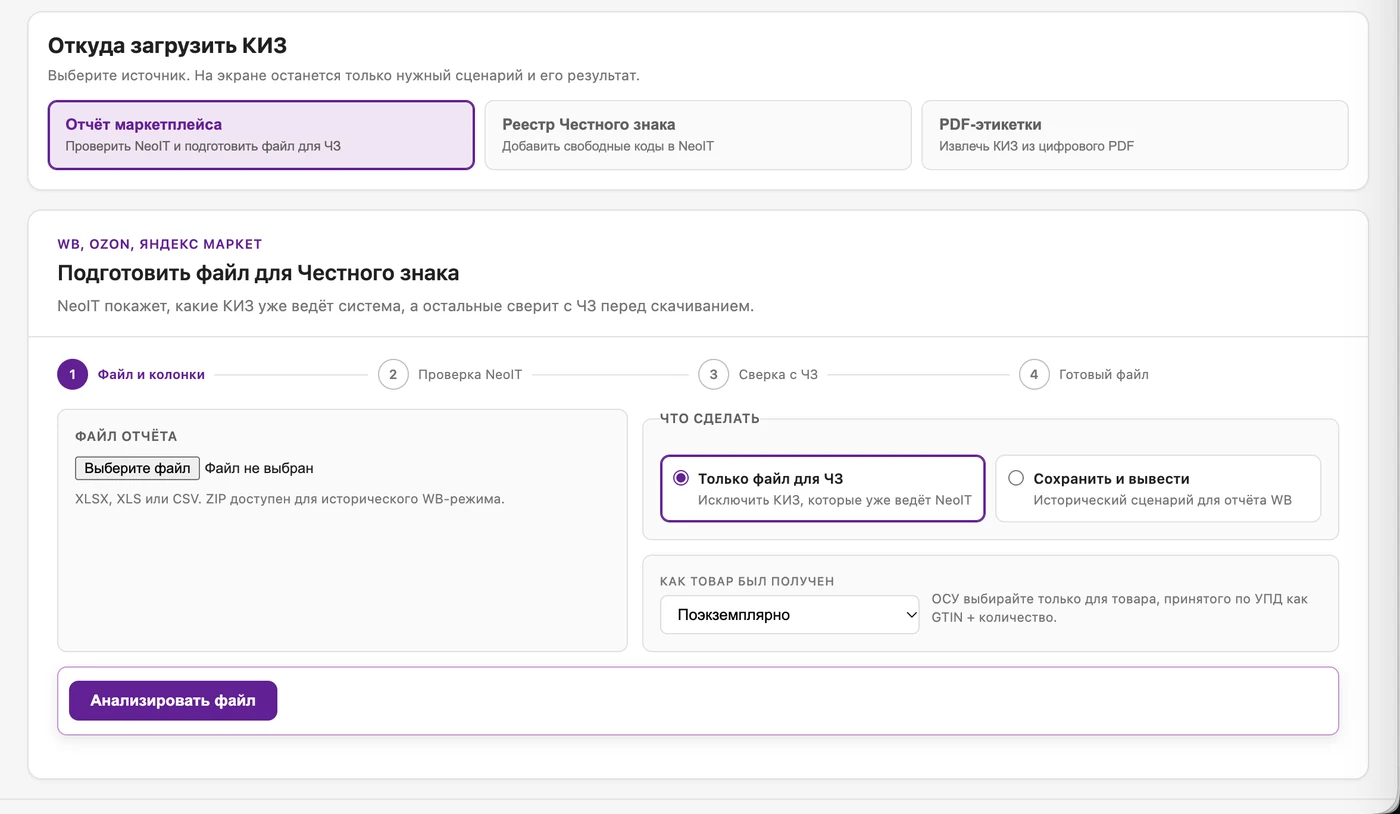Click the Выберите источник description line
The width and height of the screenshot is (1400, 814).
(344, 75)
